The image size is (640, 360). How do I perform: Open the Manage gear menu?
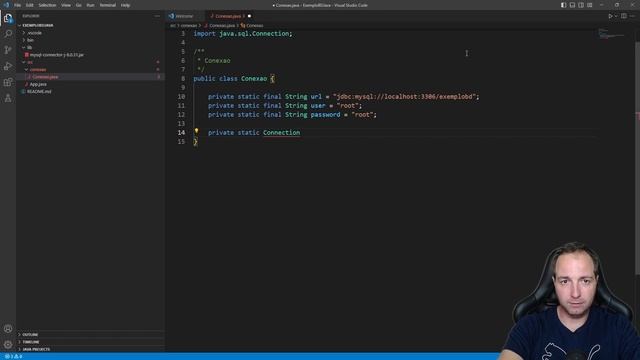click(8, 344)
